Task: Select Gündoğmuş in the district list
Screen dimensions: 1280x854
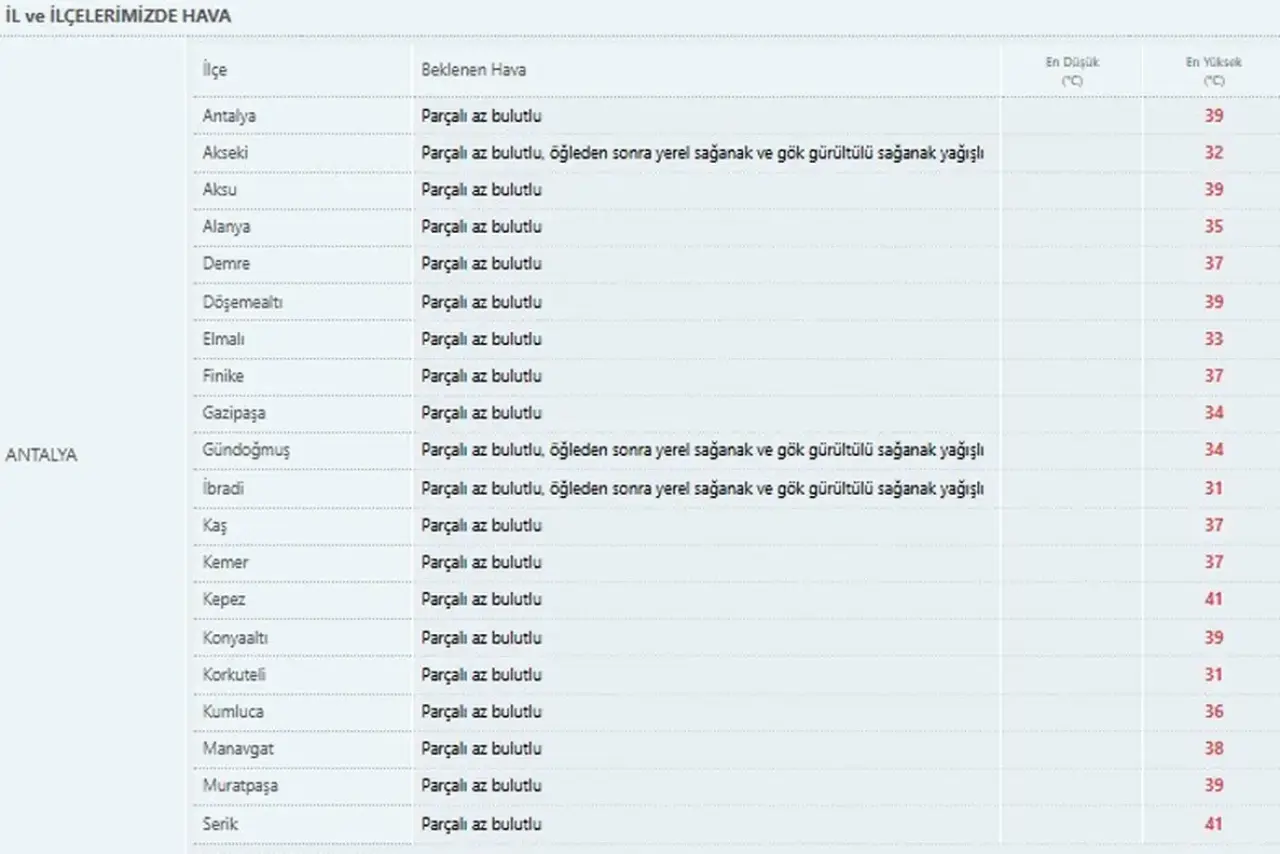Action: [246, 450]
